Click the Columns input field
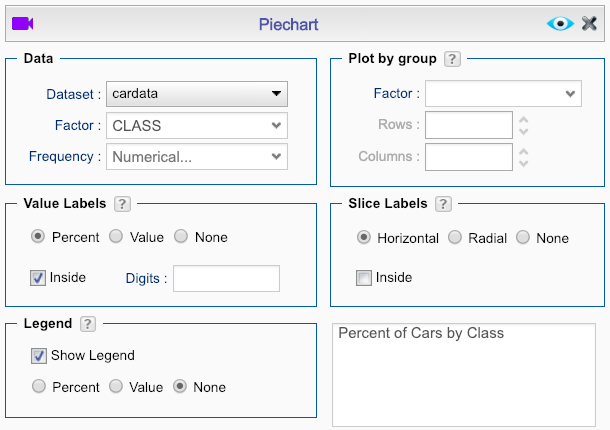 (x=469, y=157)
